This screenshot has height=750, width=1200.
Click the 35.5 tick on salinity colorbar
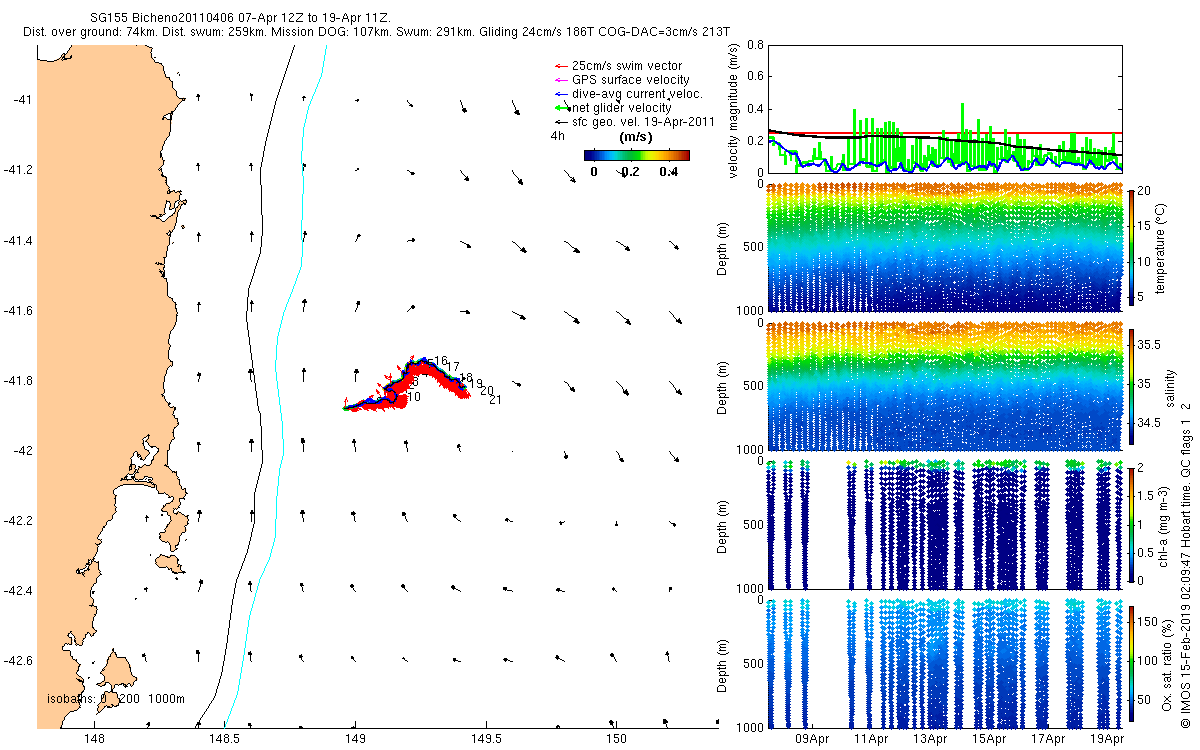(1148, 343)
